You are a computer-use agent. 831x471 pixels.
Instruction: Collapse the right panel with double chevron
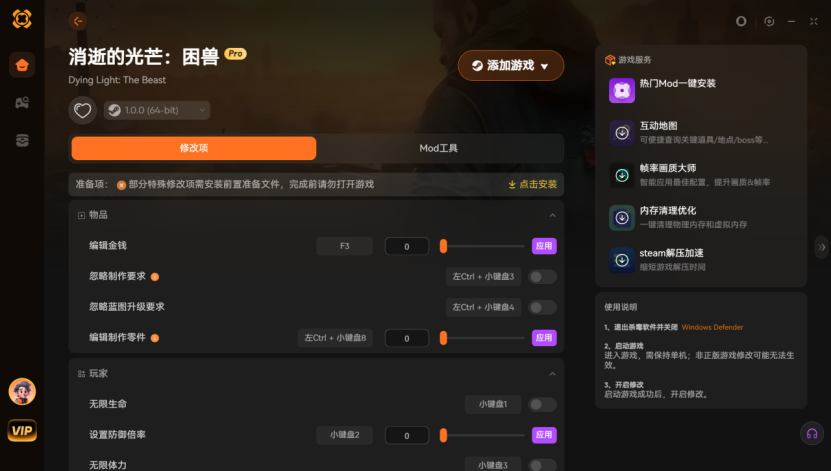821,247
